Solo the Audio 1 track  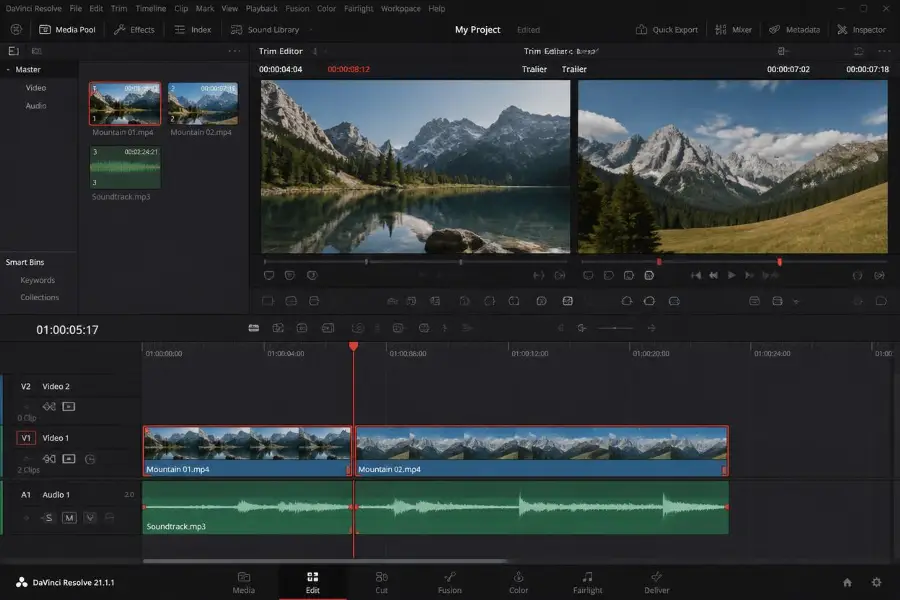48,518
